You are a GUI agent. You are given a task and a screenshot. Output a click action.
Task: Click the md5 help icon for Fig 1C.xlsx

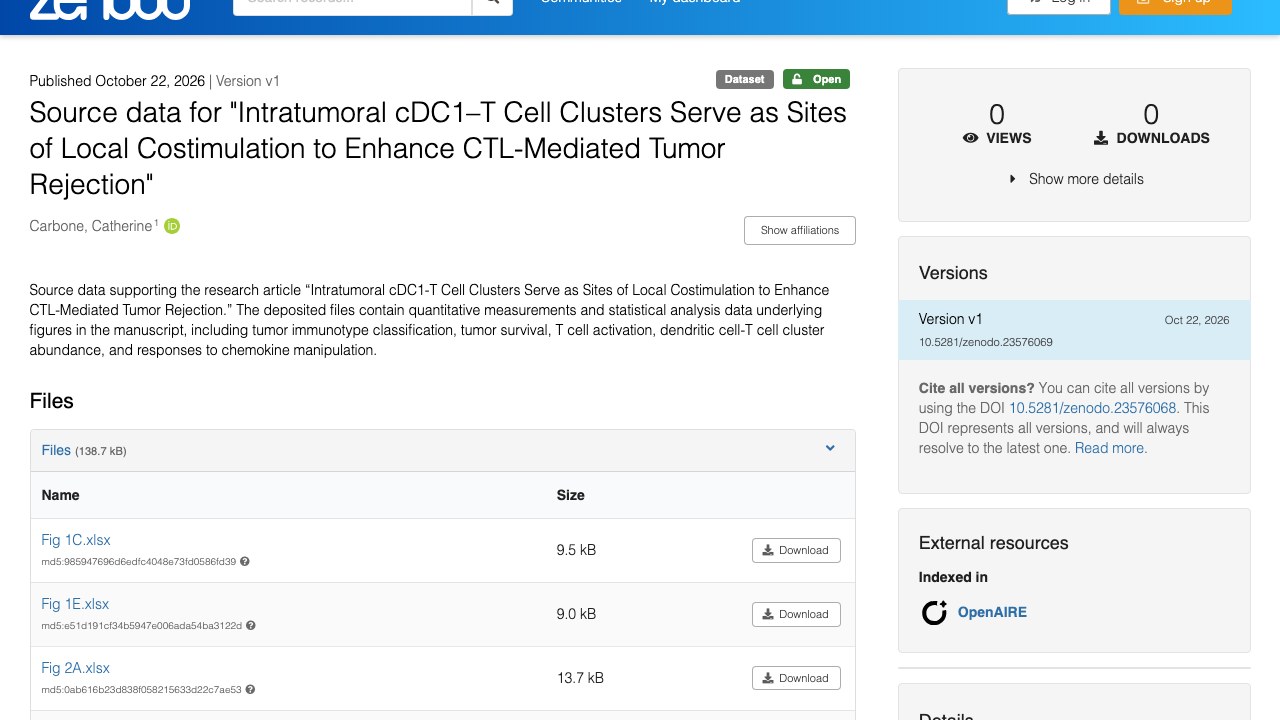[x=245, y=562]
